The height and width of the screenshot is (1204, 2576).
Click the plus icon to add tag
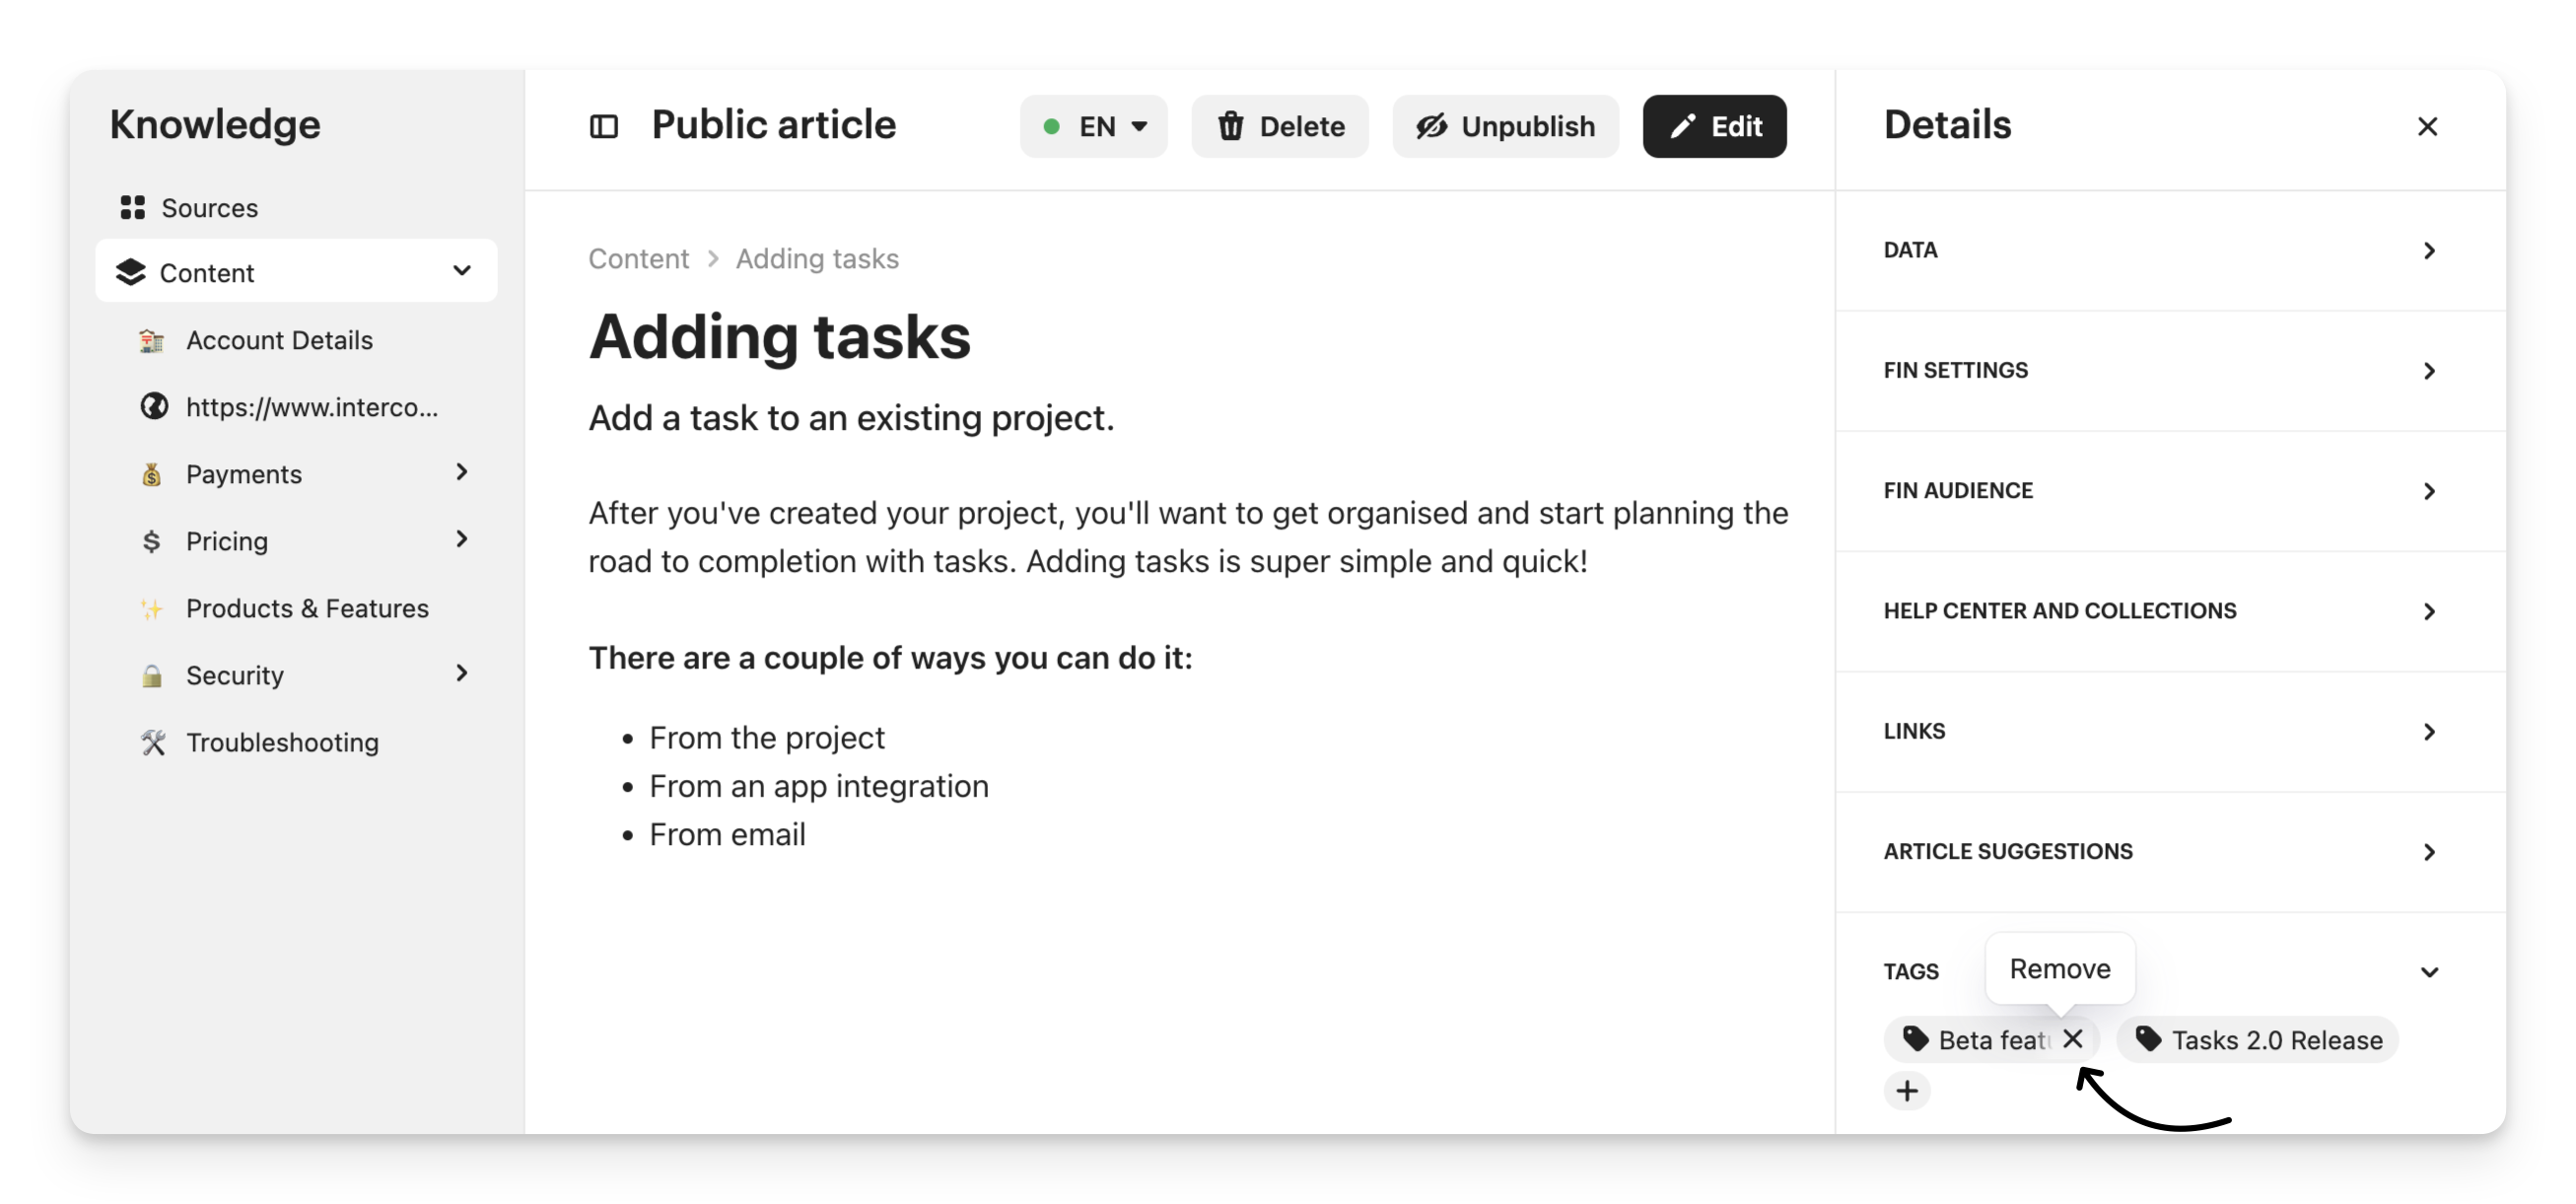(1907, 1090)
